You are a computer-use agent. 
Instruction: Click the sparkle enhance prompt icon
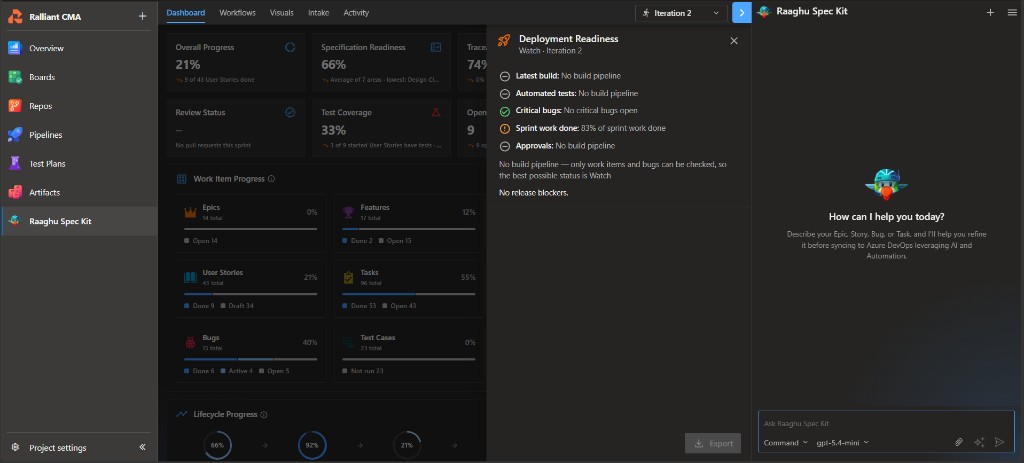tap(979, 442)
